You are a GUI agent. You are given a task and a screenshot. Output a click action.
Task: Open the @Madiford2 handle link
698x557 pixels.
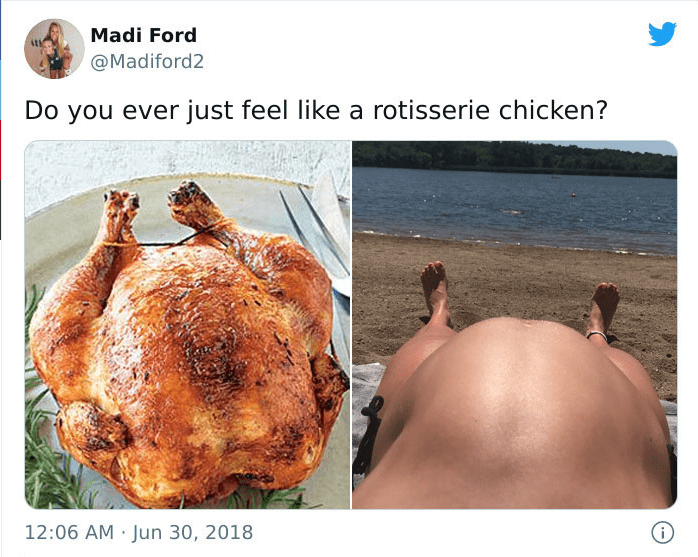[147, 61]
